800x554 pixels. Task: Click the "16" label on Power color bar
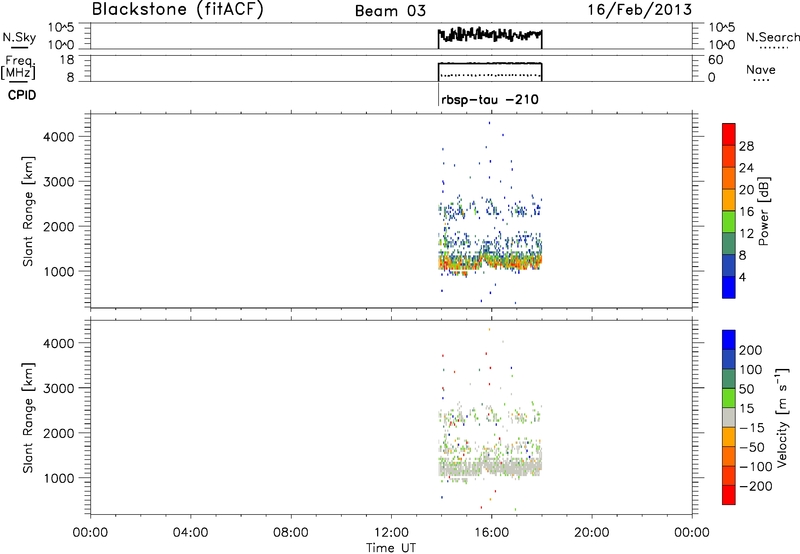pyautogui.click(x=746, y=212)
